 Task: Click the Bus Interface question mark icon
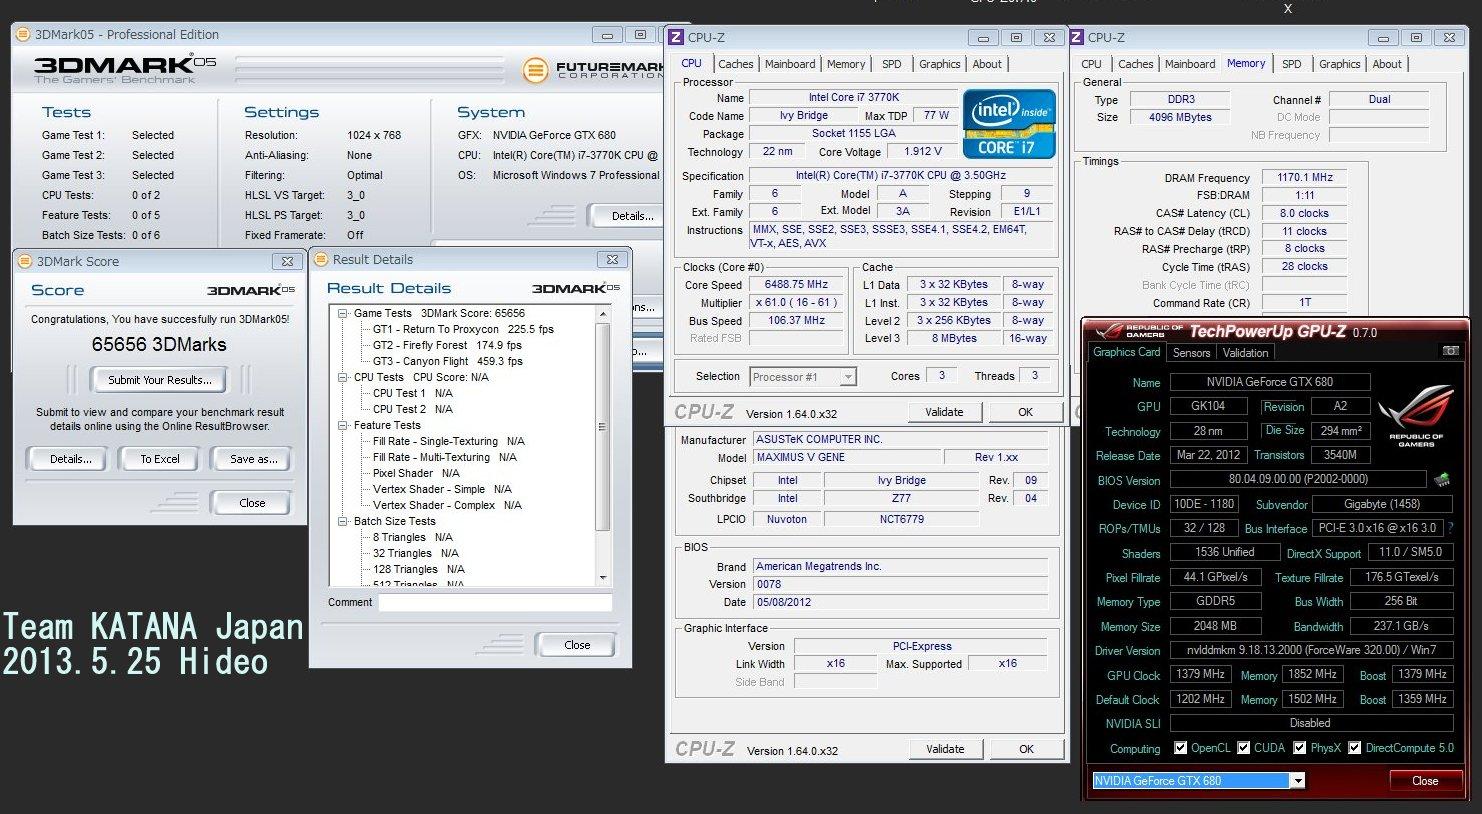pyautogui.click(x=1451, y=528)
